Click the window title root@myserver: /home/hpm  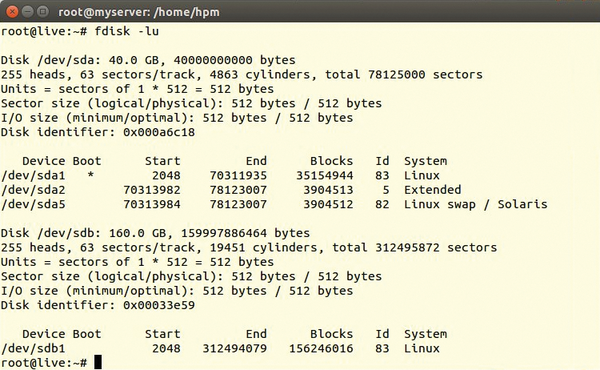coord(139,12)
